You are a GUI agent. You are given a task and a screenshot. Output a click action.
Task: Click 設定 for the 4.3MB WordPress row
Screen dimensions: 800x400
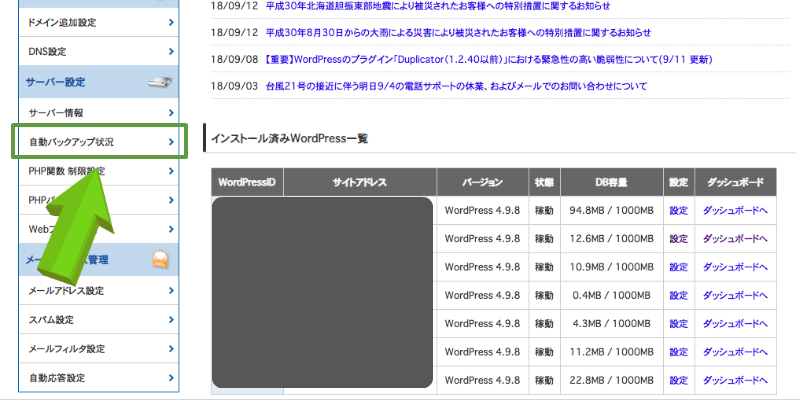679,323
